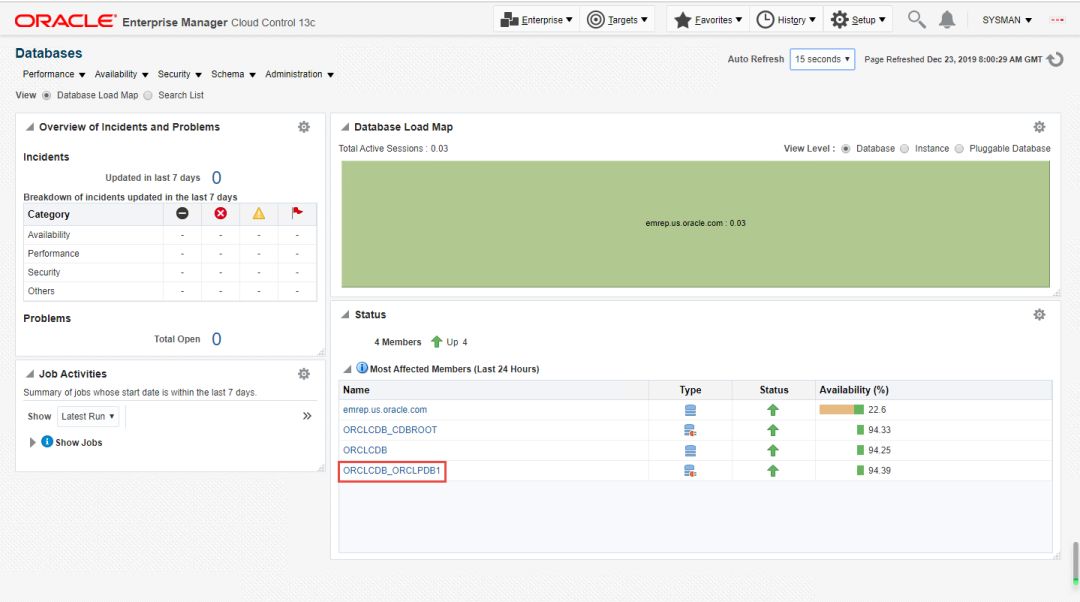The image size is (1080, 602).
Task: Click the search magnifier icon in header
Action: [916, 20]
